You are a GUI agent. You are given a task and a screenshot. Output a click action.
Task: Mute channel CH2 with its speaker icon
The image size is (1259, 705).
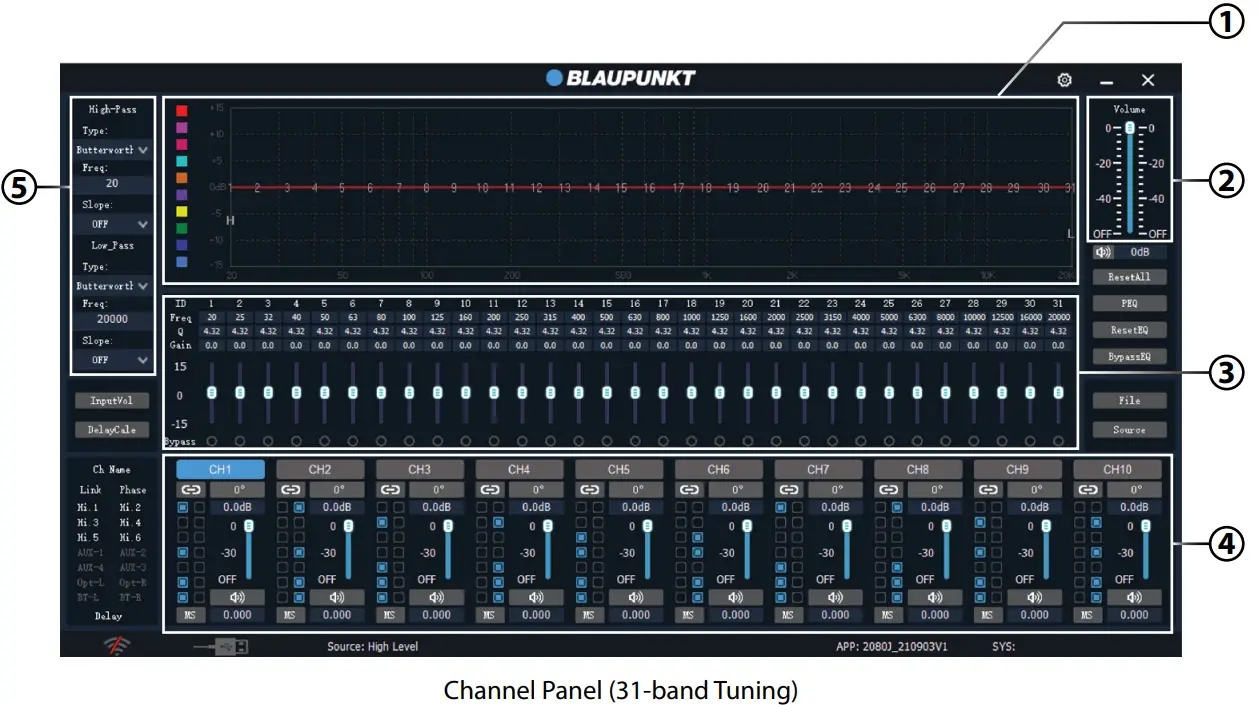(x=337, y=597)
